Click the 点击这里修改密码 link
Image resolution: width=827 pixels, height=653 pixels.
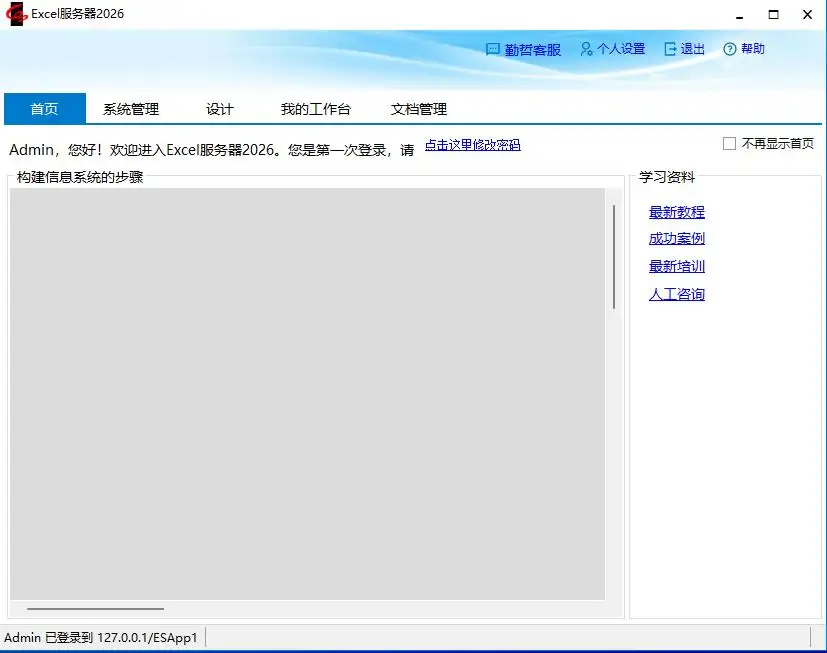[x=473, y=145]
